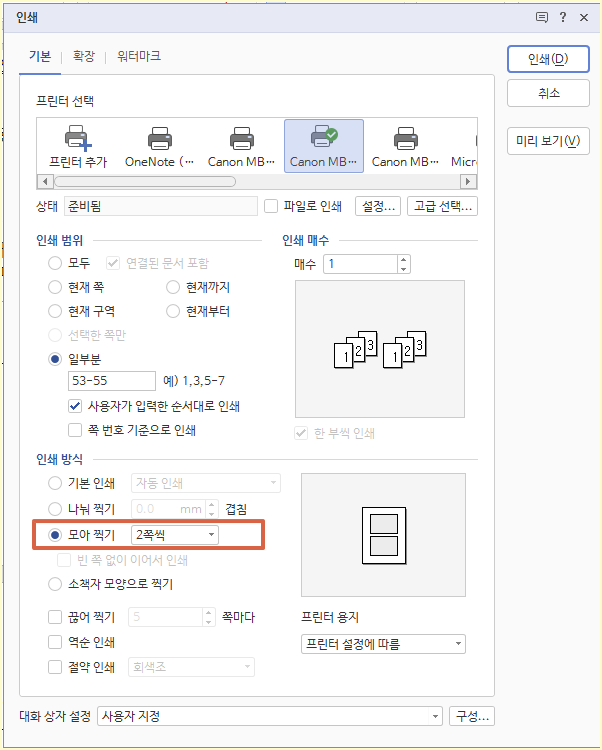Open the 대화 상자 설정 사용자 지정 dropdown
602x750 pixels.
click(270, 716)
